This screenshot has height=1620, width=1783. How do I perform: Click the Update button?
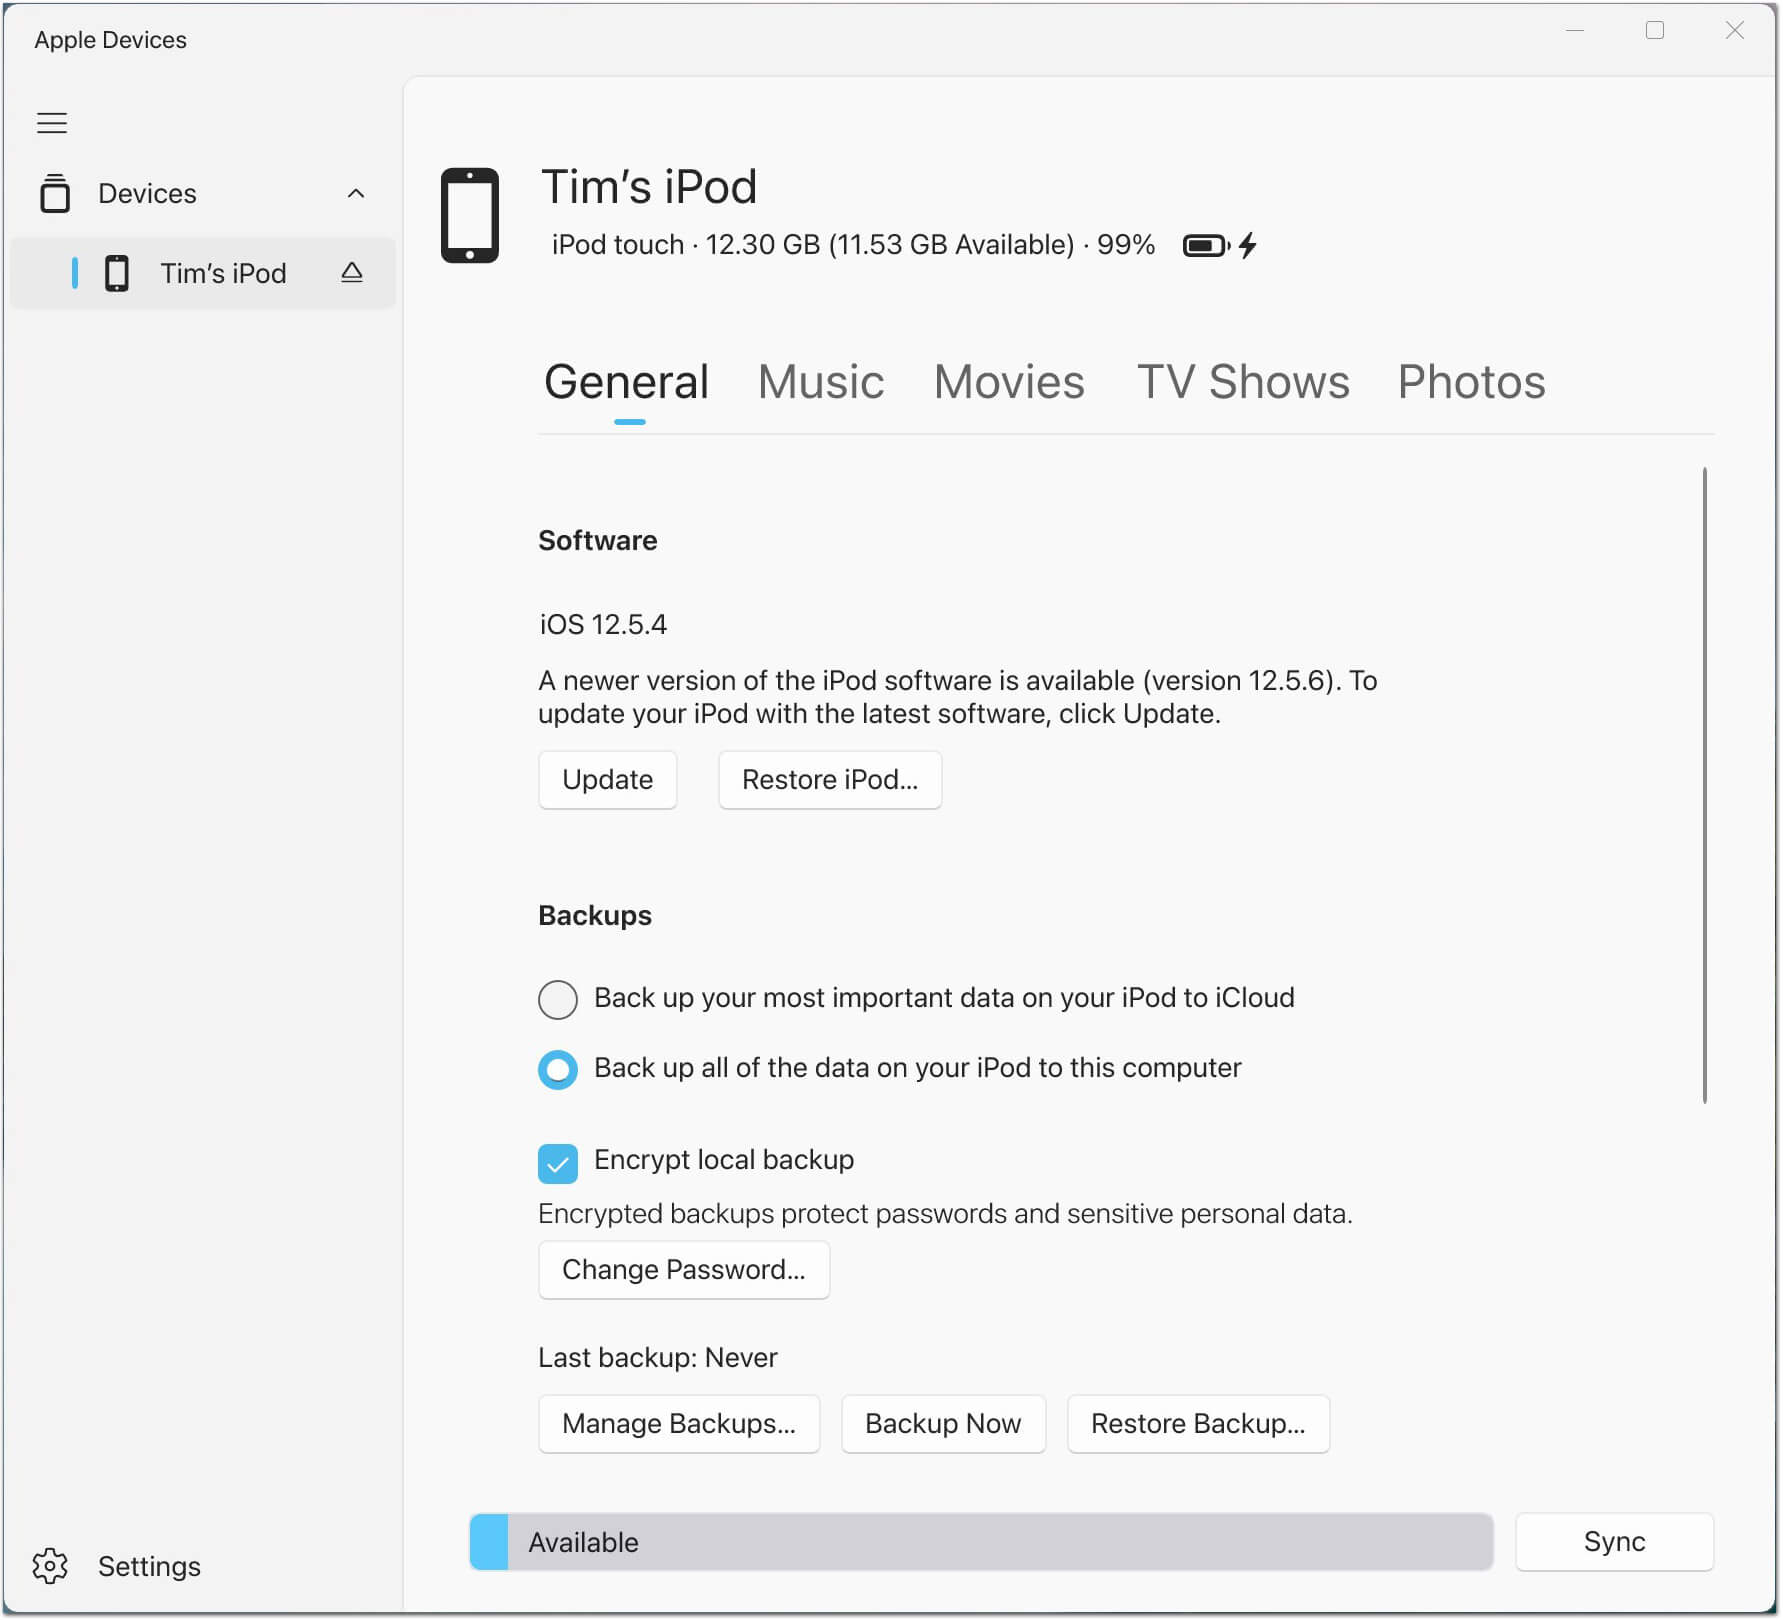click(x=608, y=780)
